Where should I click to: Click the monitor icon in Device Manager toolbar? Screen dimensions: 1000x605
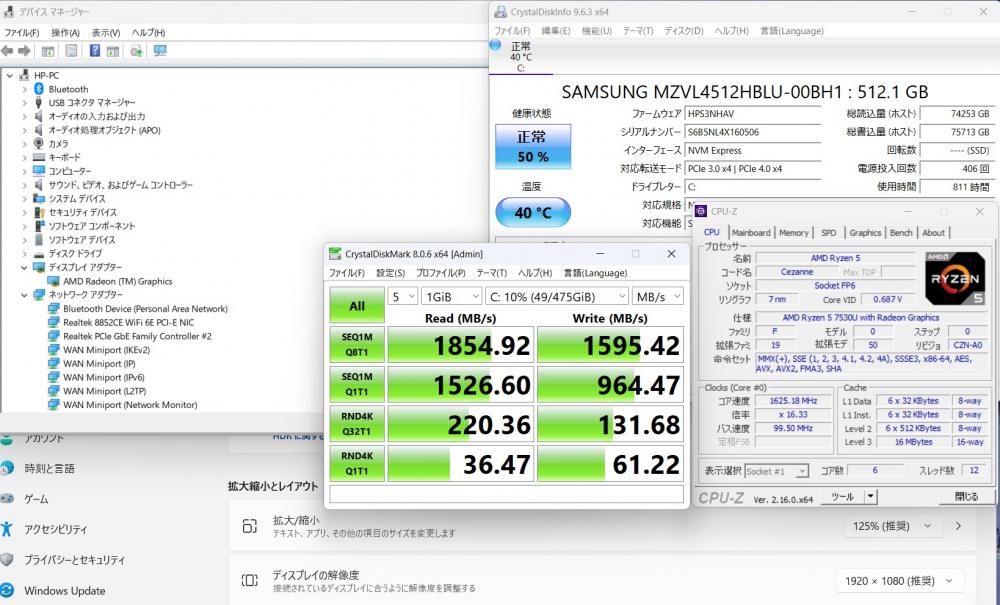point(160,51)
